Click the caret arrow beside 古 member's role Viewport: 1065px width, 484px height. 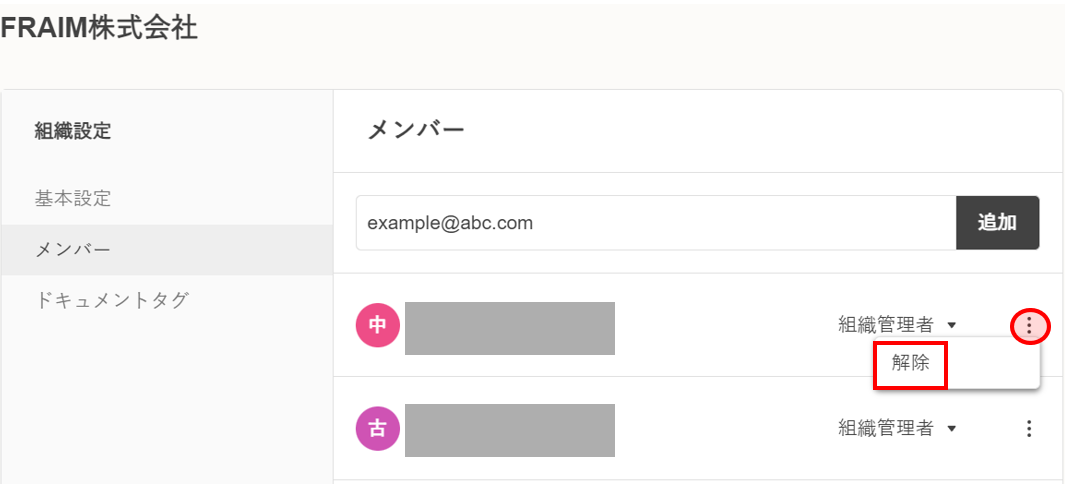(952, 429)
